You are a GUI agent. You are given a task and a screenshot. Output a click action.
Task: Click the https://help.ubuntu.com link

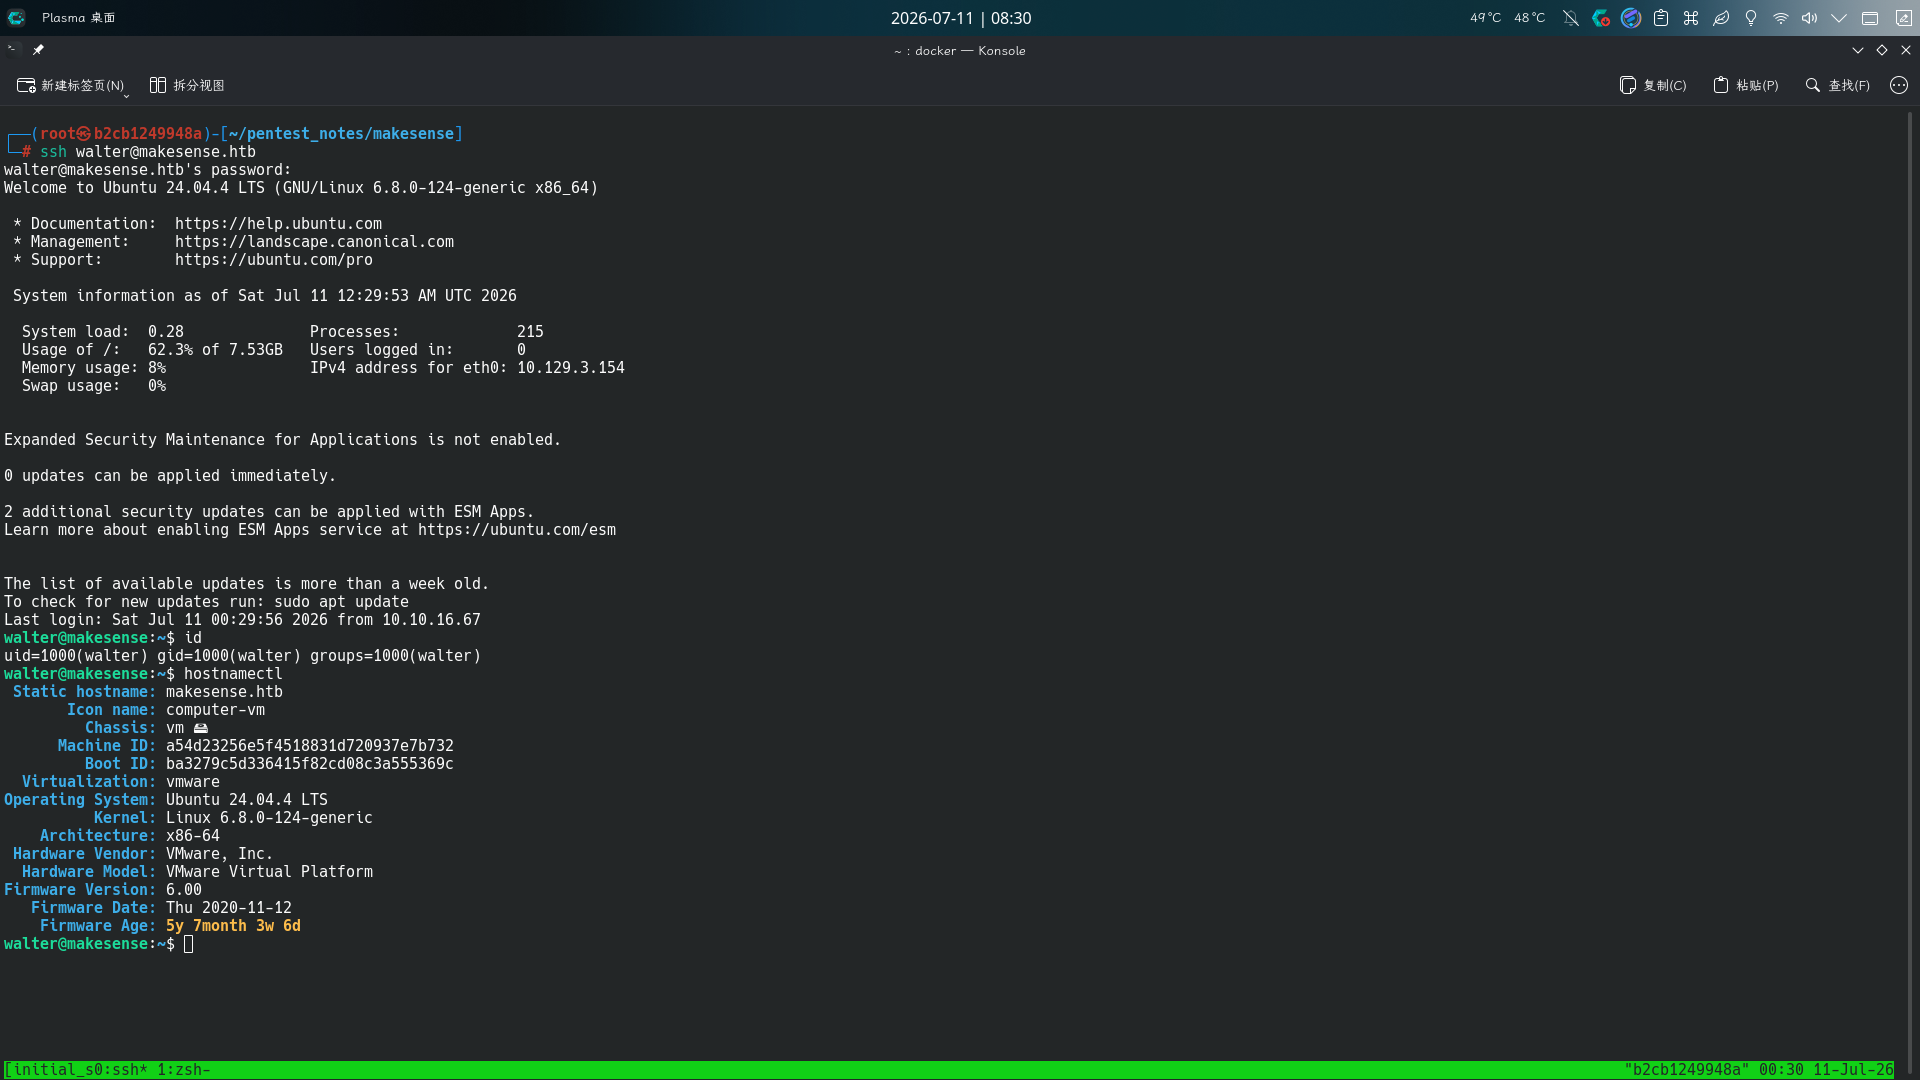coord(278,224)
